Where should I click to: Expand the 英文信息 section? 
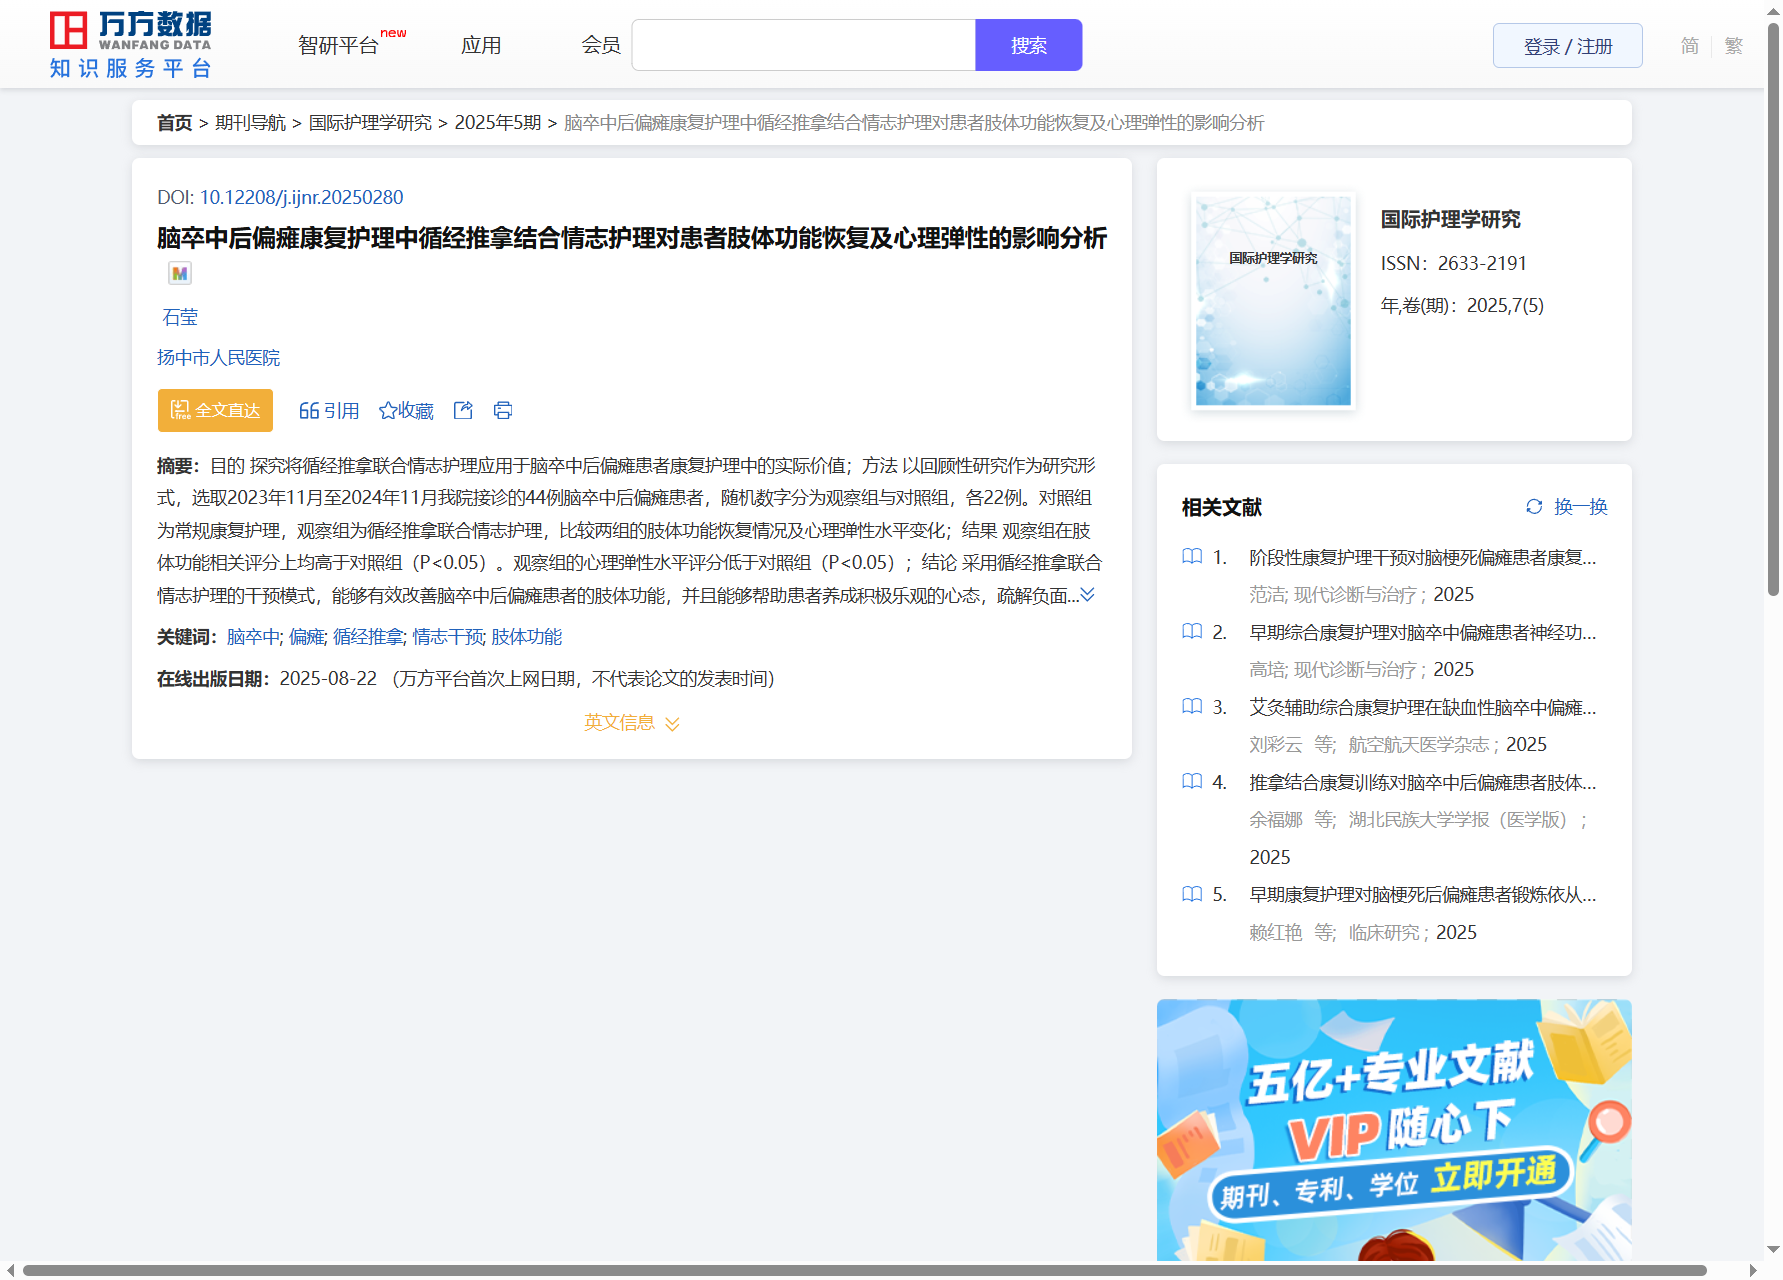tap(632, 723)
